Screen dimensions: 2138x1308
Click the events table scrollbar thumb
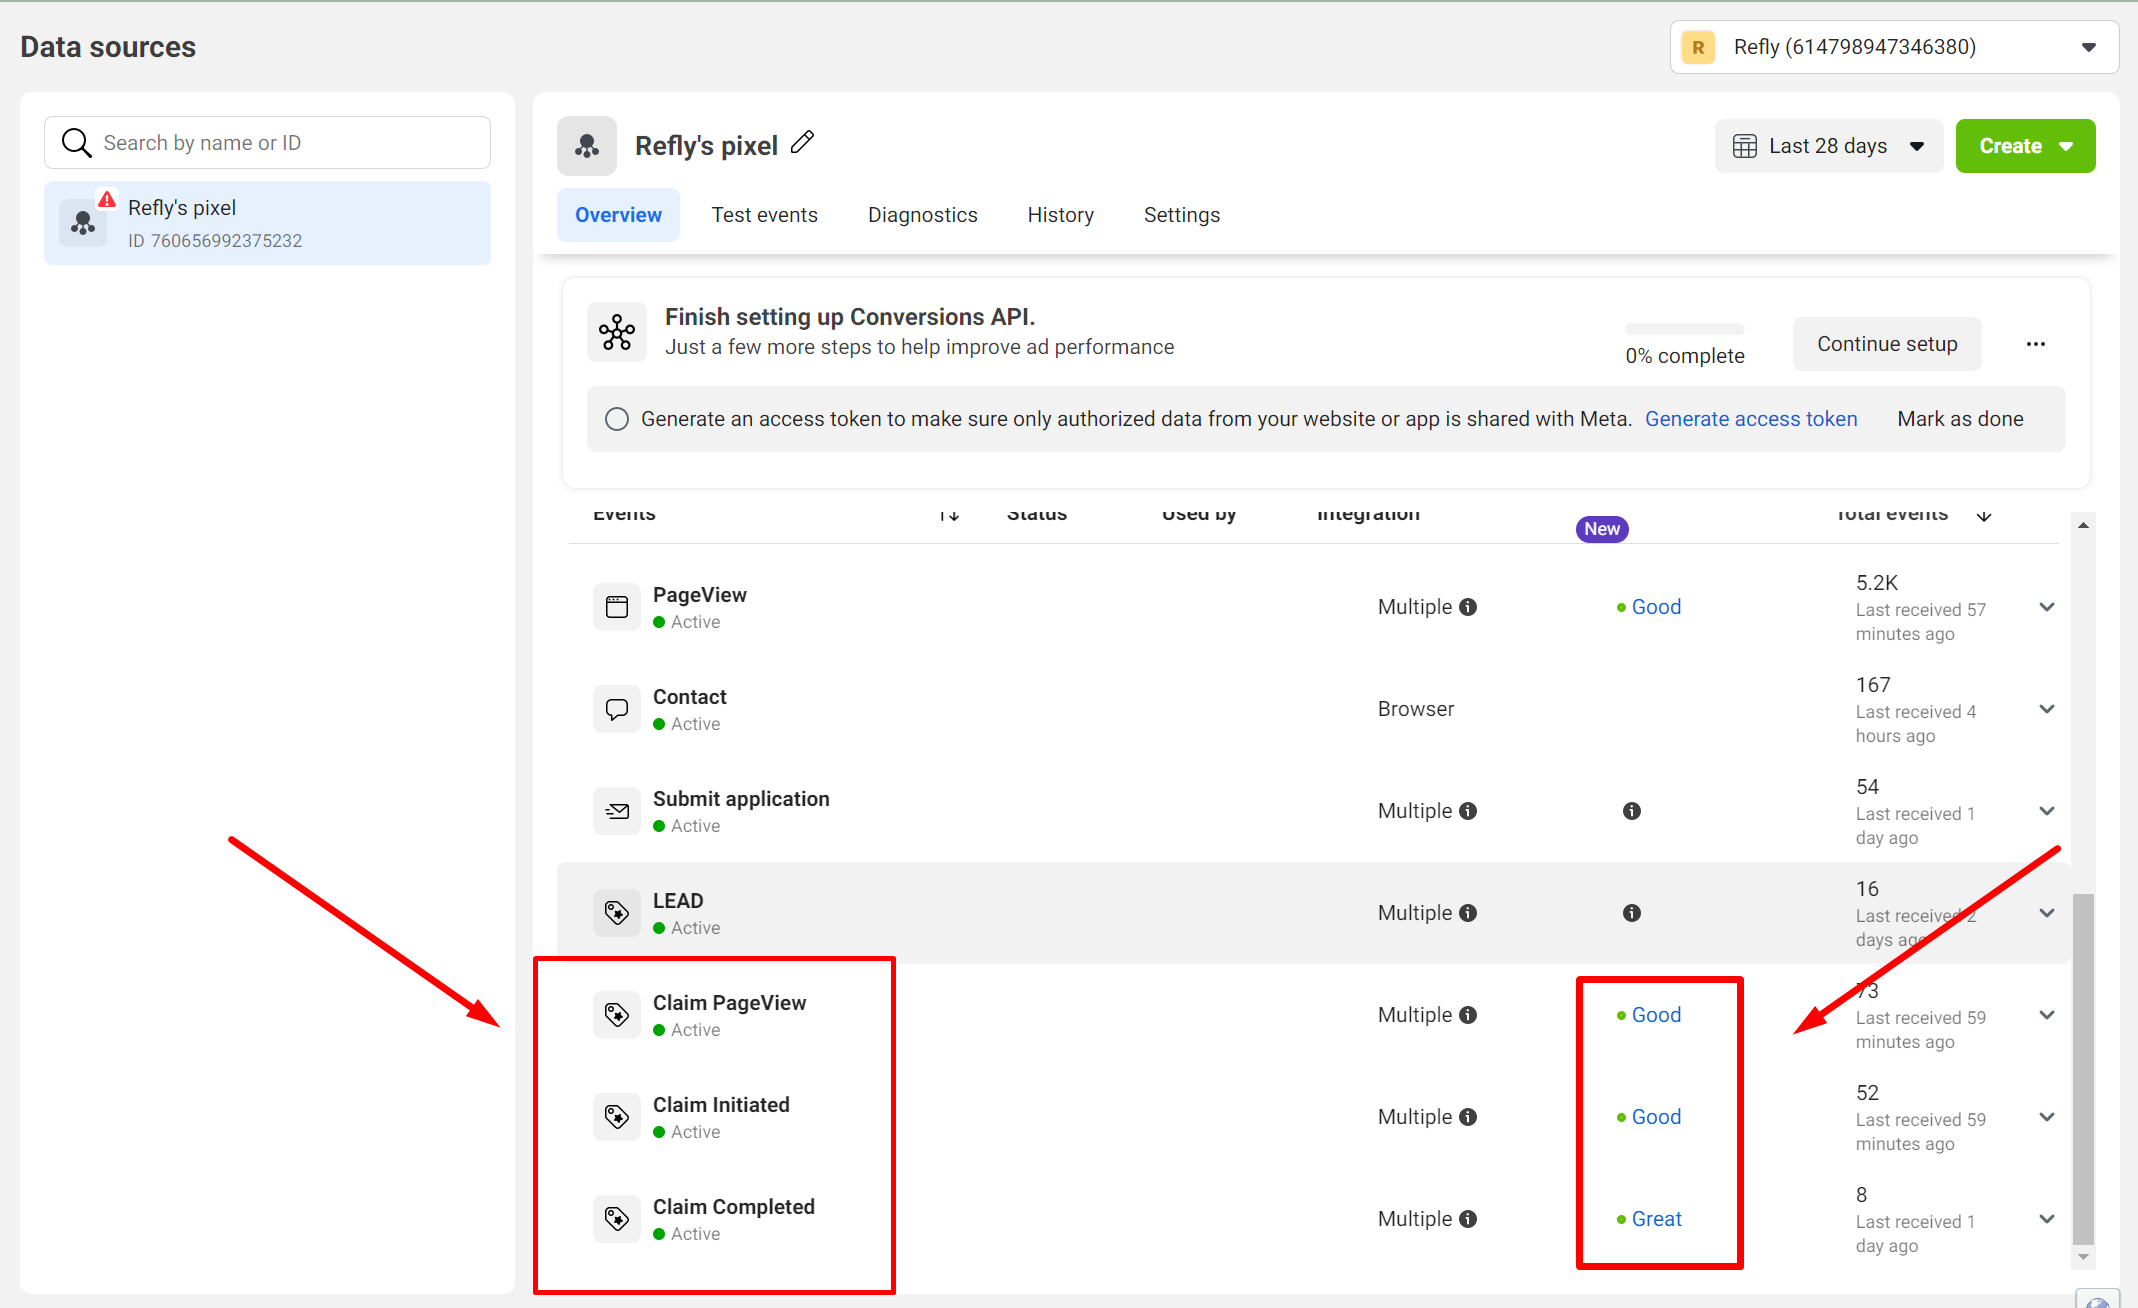point(2084,1068)
